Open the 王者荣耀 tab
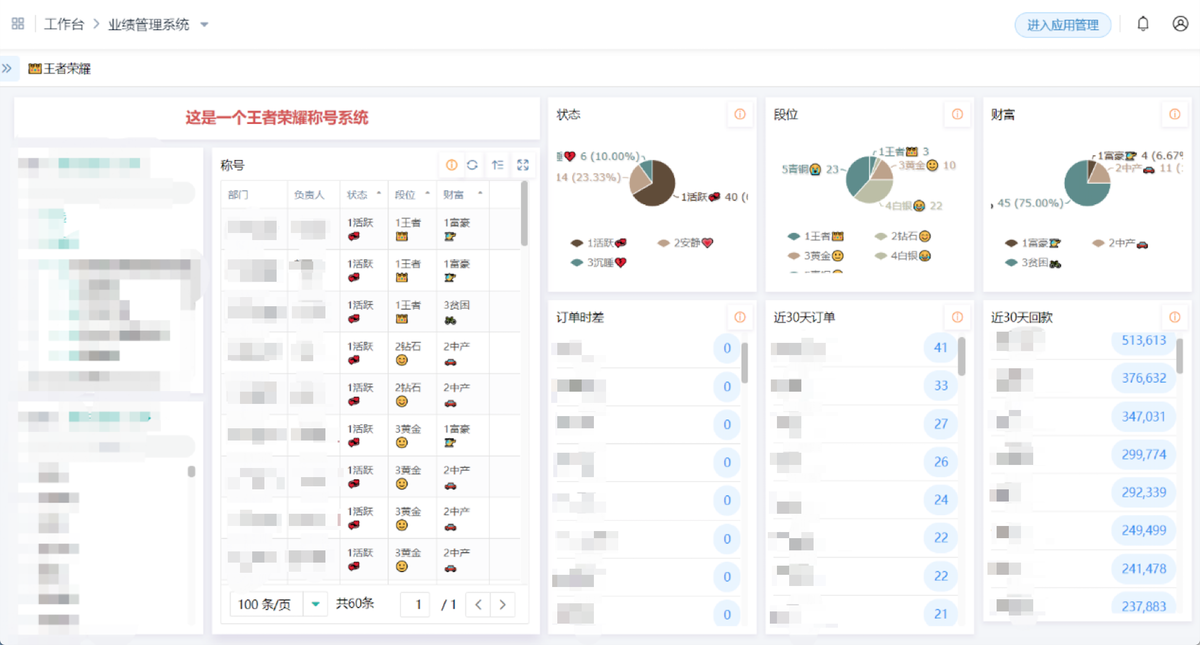The height and width of the screenshot is (645, 1200). click(x=59, y=69)
